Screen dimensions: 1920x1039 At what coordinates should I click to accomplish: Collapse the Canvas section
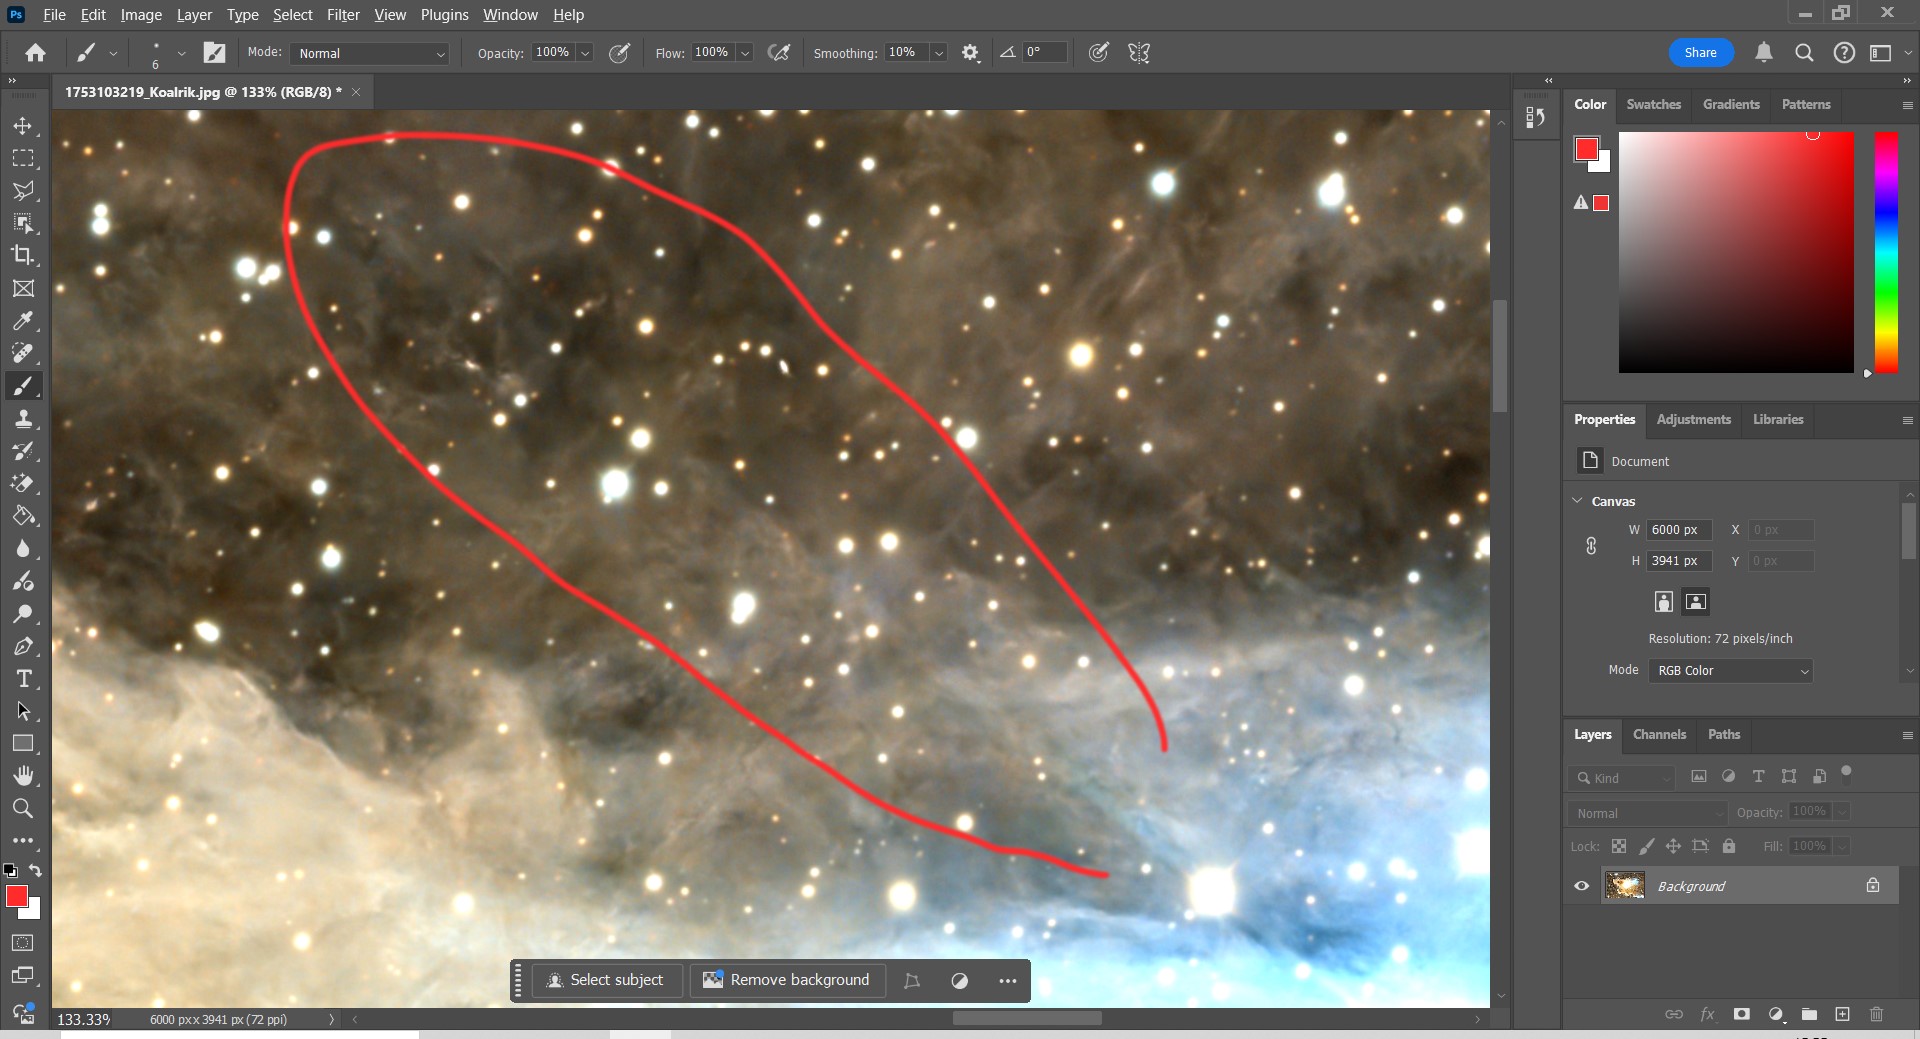pyautogui.click(x=1578, y=501)
